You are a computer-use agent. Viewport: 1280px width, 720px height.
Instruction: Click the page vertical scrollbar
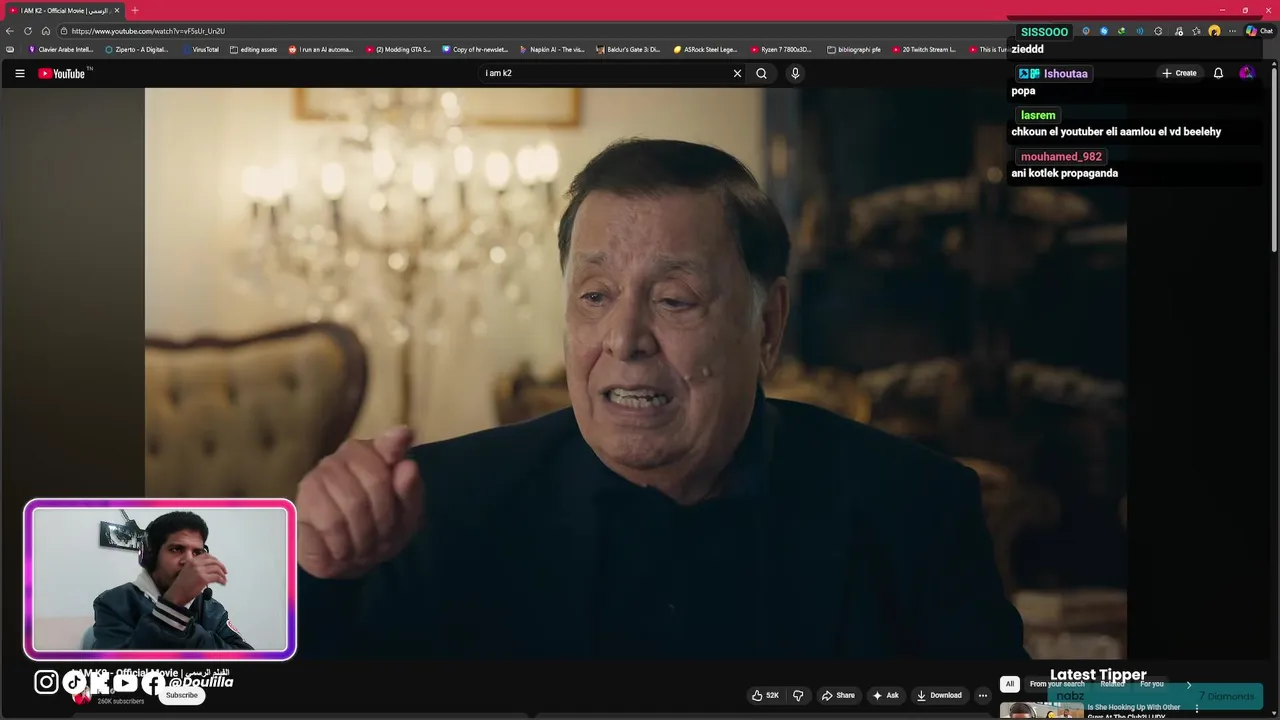click(x=1274, y=160)
